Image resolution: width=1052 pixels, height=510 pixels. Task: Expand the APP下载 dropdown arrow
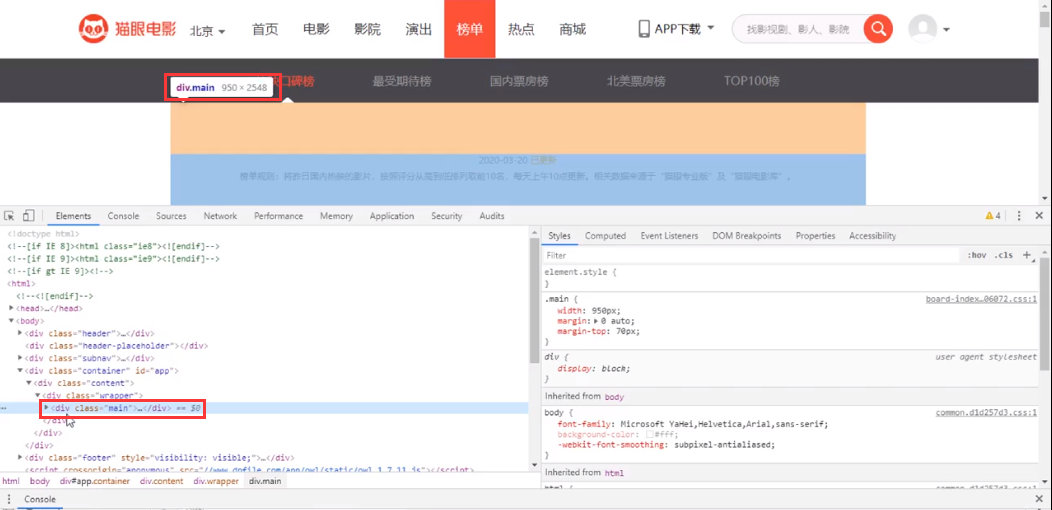[x=711, y=28]
